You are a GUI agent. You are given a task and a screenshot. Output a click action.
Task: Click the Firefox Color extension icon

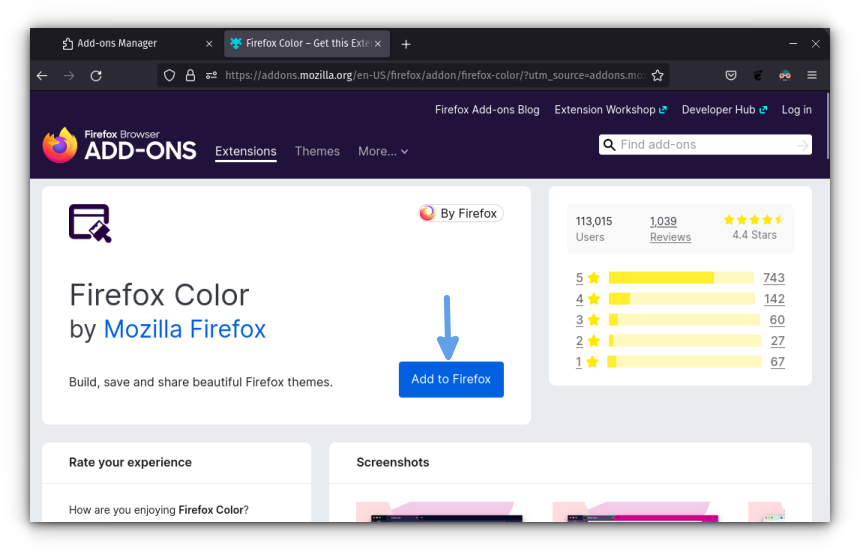(x=90, y=223)
